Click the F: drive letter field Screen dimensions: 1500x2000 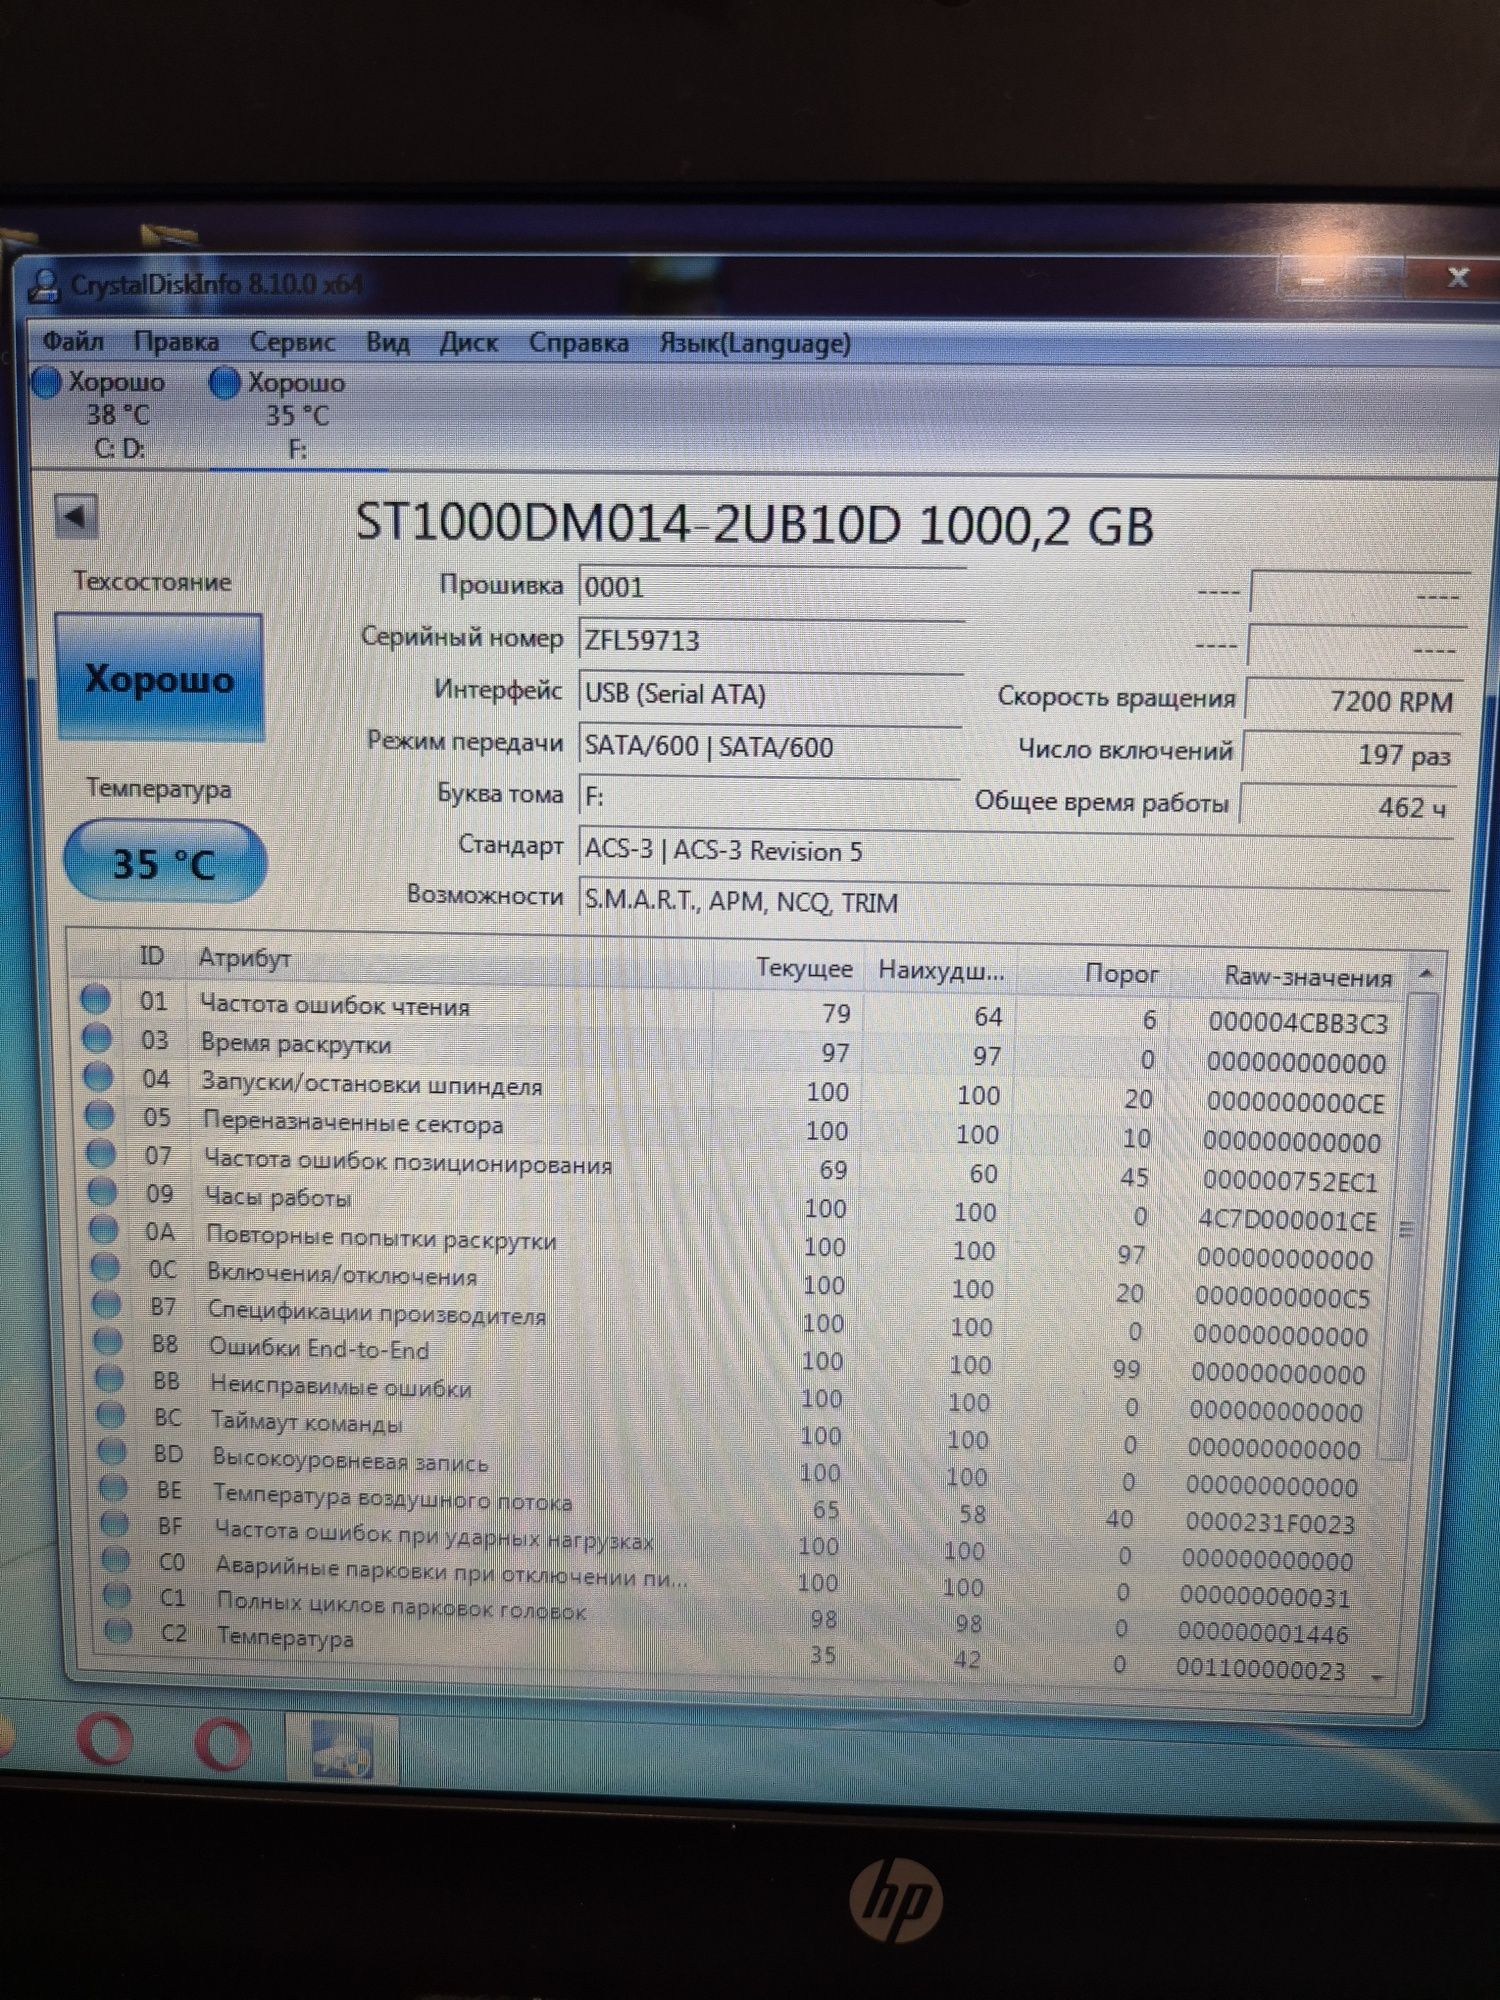770,797
